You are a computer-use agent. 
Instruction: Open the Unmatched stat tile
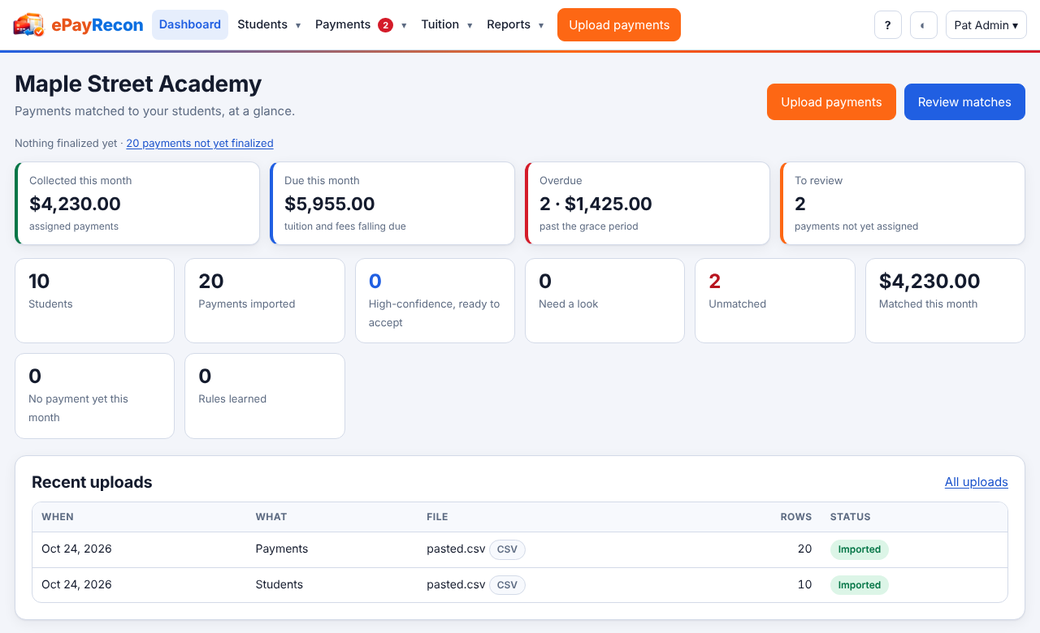coord(775,301)
